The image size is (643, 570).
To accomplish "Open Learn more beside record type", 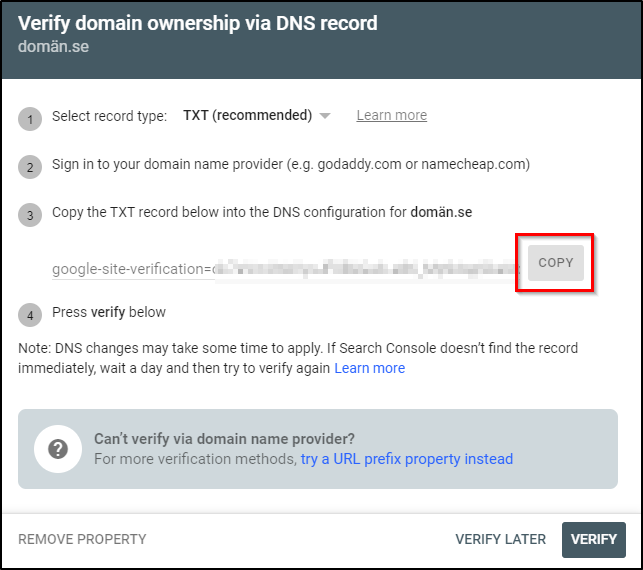I will tap(391, 115).
